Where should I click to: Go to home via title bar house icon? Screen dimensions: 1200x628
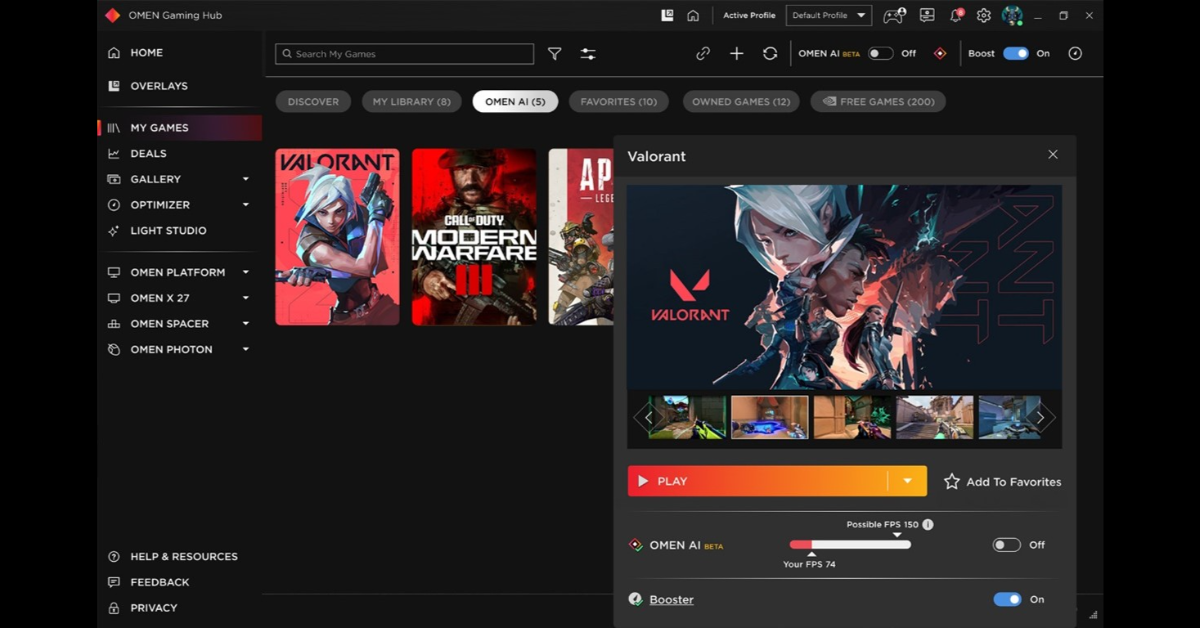(x=693, y=16)
